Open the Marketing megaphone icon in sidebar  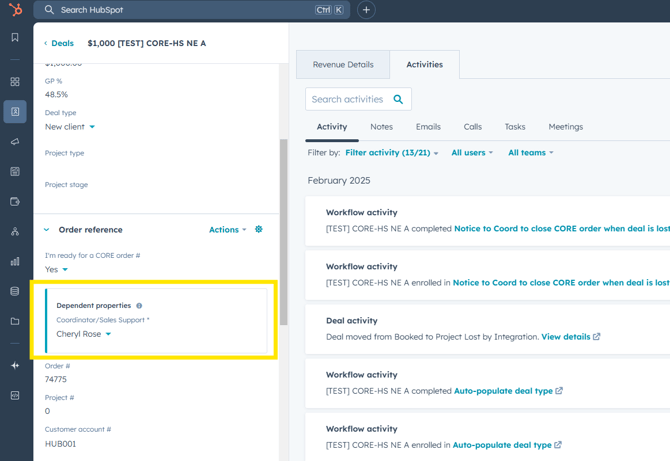point(15,142)
